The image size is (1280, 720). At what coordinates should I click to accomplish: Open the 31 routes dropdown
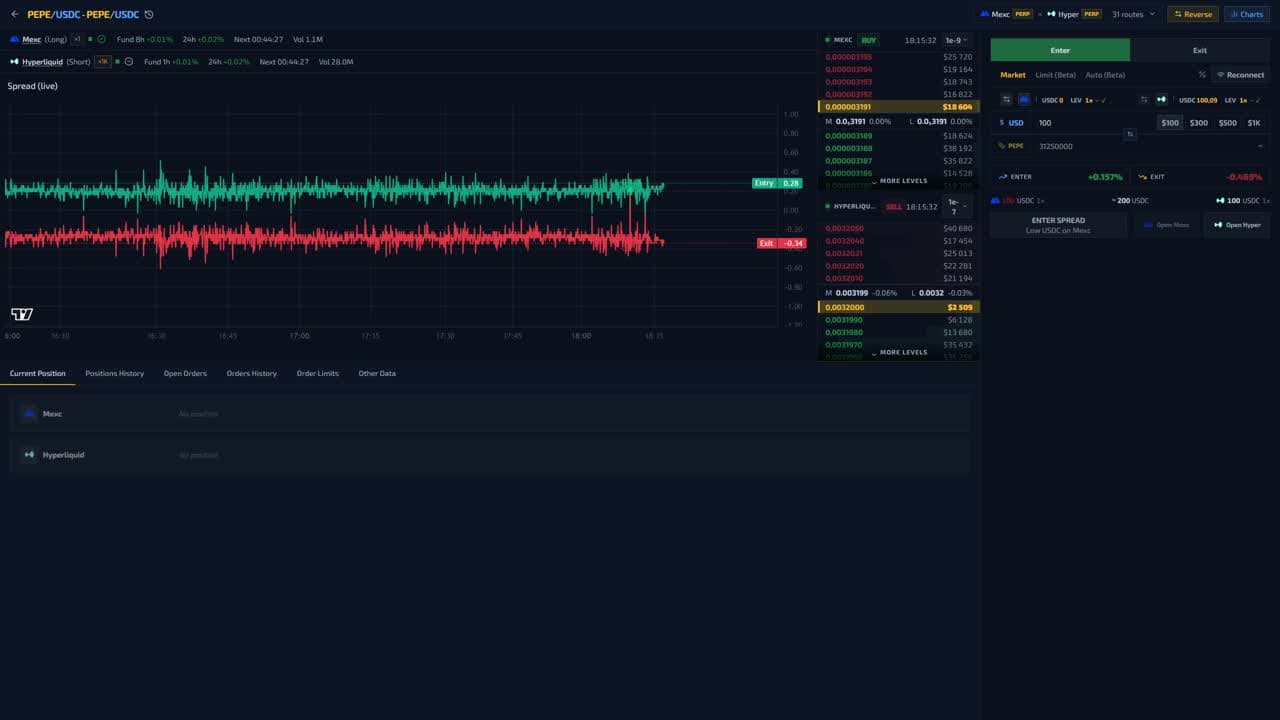tap(1133, 15)
